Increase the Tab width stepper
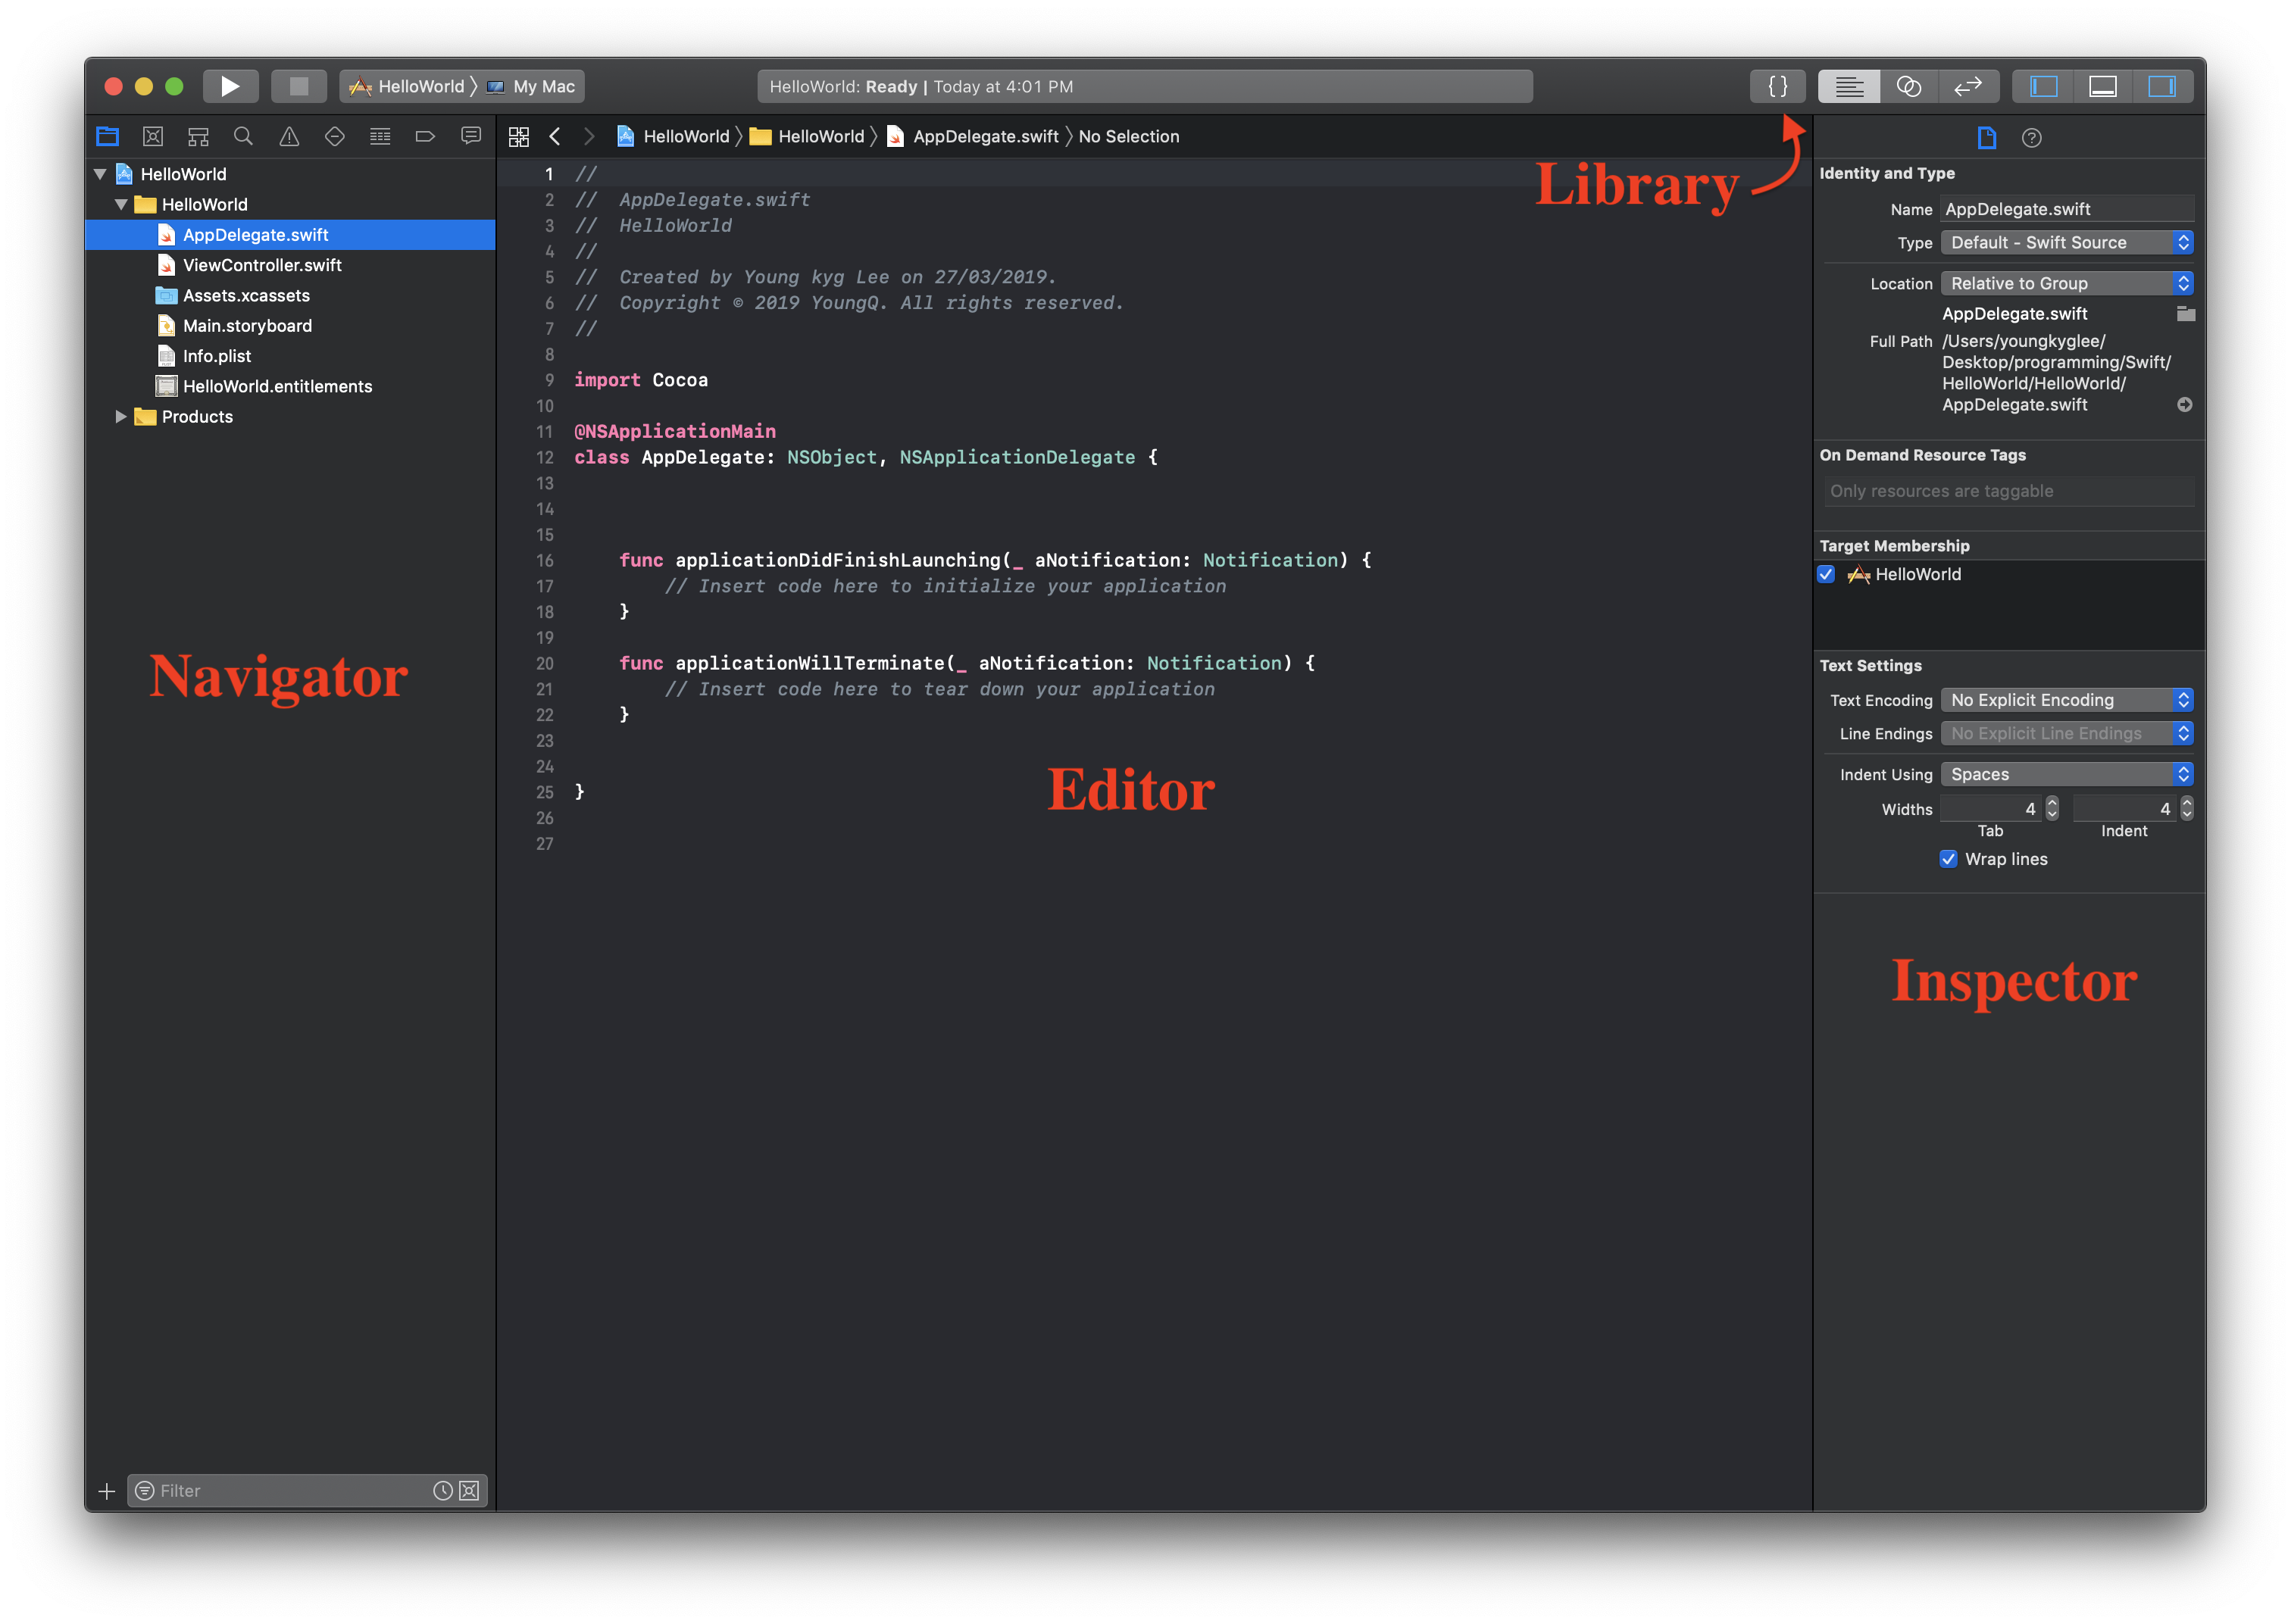Screen dimensions: 2291x1624 pos(2052,802)
